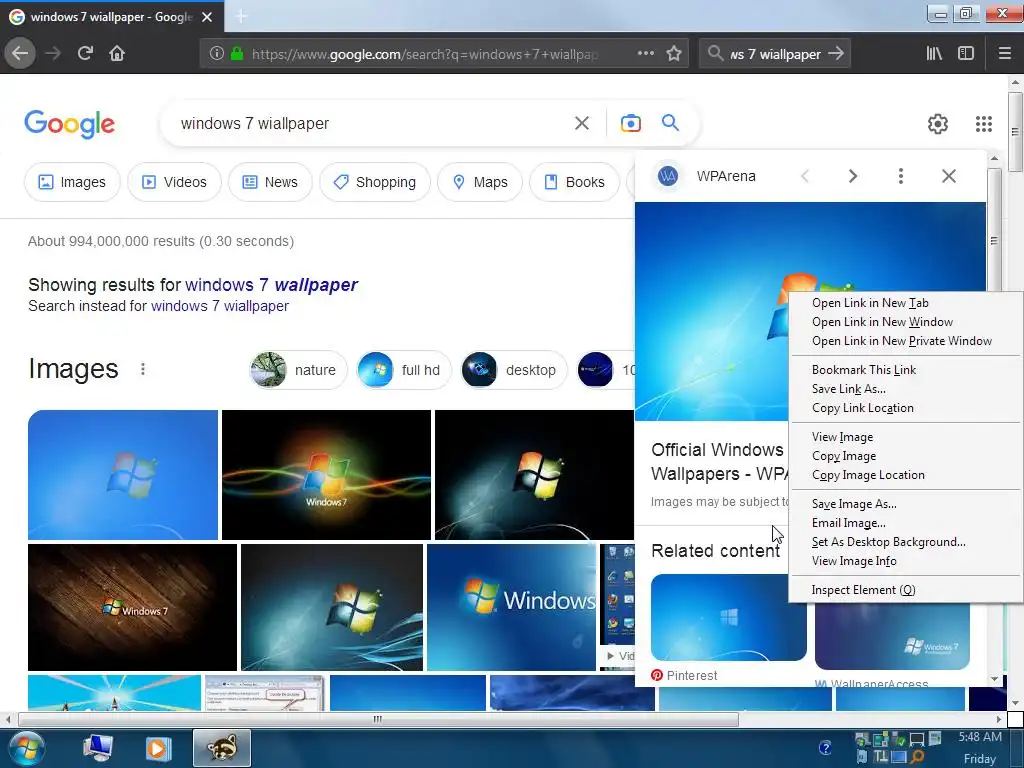The width and height of the screenshot is (1024, 768).
Task: Click the green padlock security icon
Action: pos(237,53)
